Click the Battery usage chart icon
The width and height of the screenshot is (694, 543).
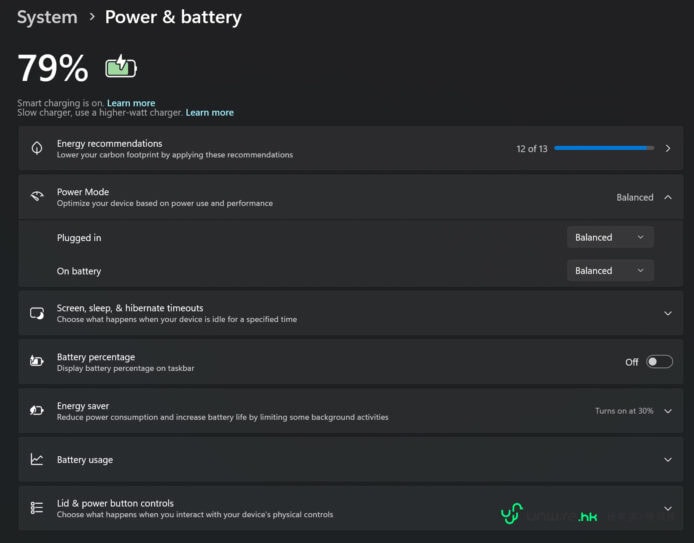[37, 459]
